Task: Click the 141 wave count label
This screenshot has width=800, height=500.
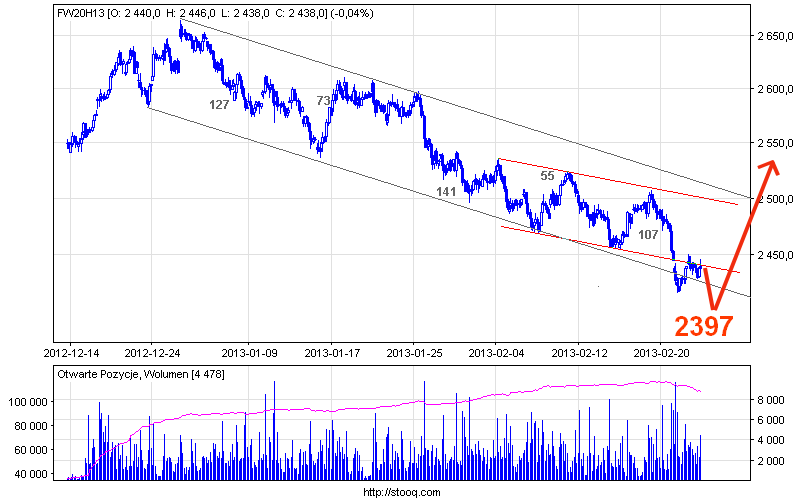Action: click(x=446, y=192)
